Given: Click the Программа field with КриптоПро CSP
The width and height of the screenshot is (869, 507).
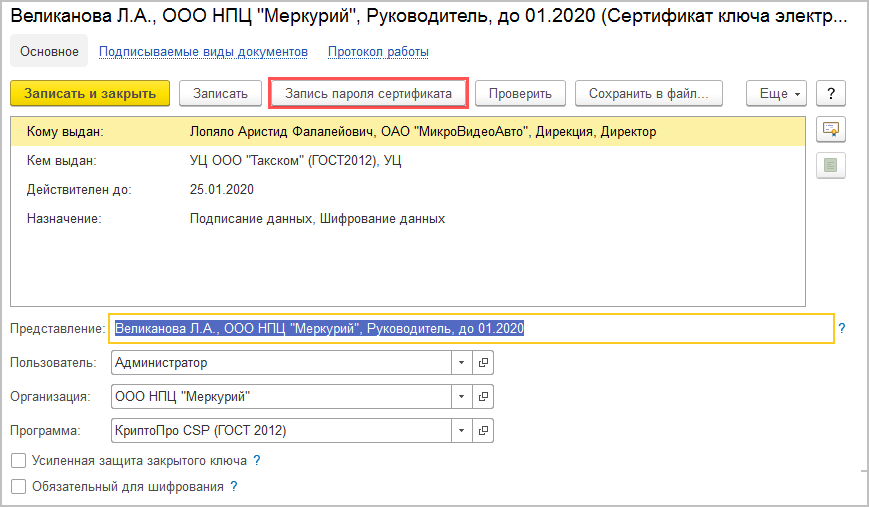Looking at the screenshot, I should [282, 431].
